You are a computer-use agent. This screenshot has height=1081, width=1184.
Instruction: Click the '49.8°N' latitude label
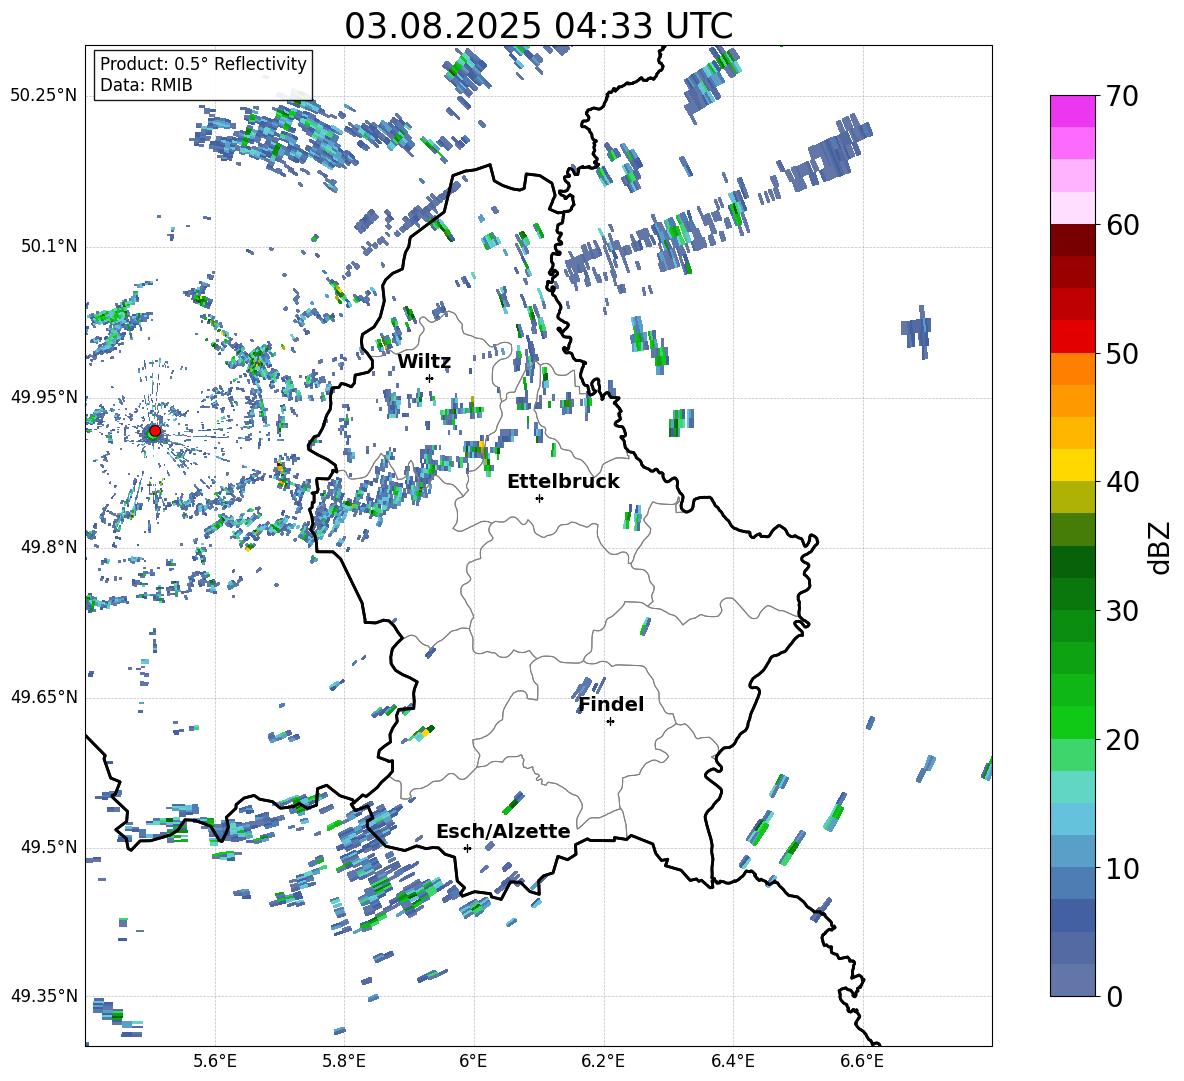click(x=49, y=547)
